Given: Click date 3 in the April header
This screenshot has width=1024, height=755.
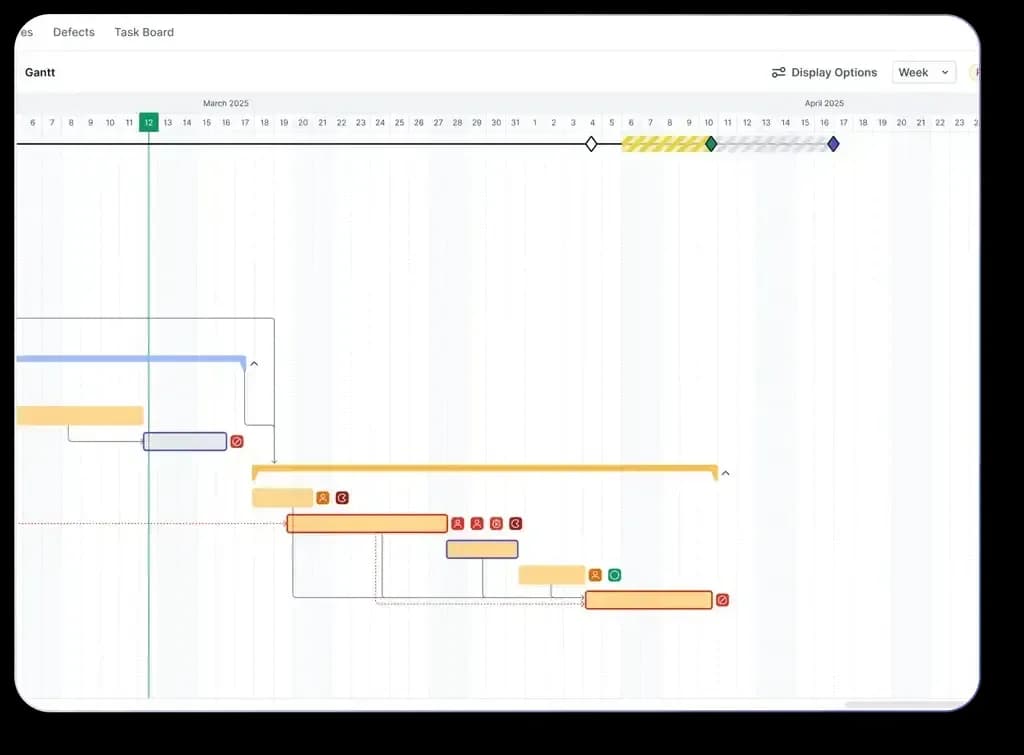Looking at the screenshot, I should click(x=573, y=122).
